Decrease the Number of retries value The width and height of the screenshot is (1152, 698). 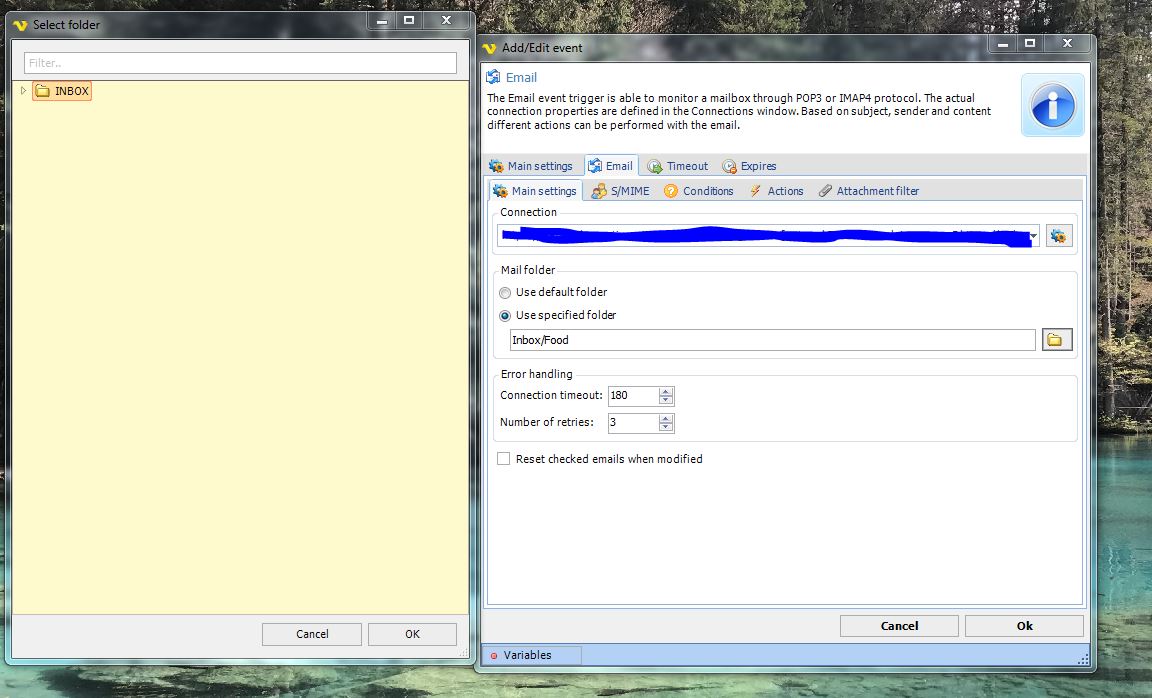tap(667, 428)
